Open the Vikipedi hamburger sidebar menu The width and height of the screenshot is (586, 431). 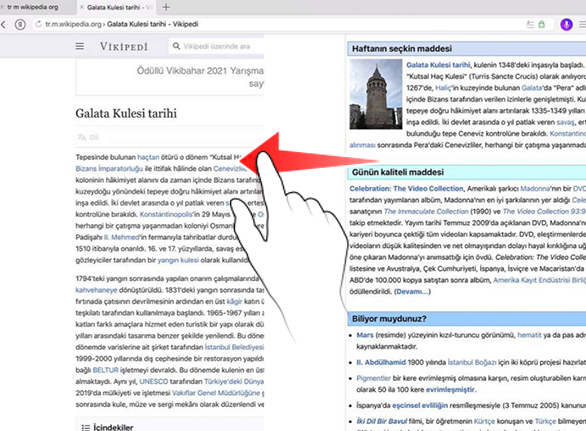click(x=80, y=46)
